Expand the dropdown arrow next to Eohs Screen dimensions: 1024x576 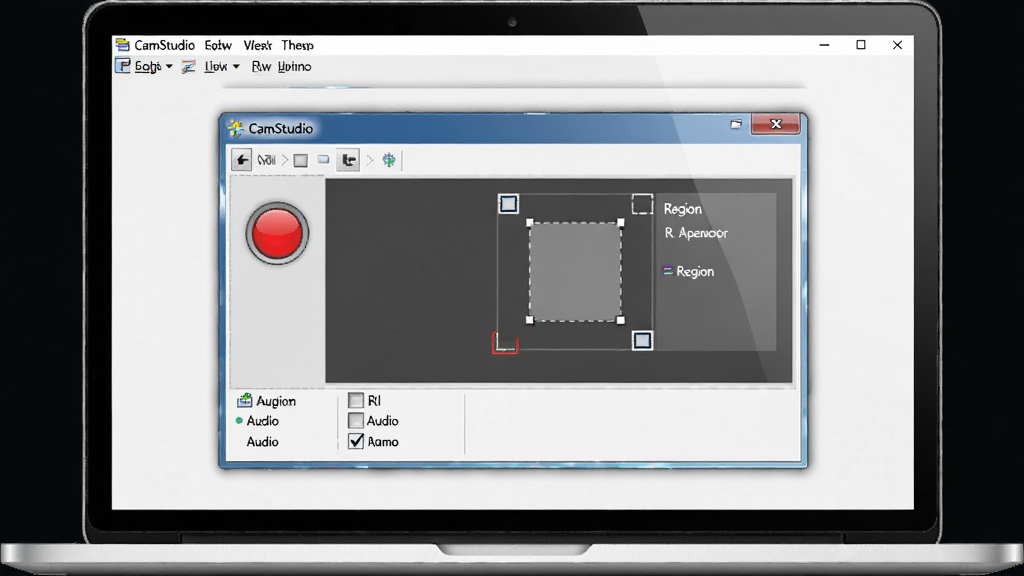click(169, 67)
